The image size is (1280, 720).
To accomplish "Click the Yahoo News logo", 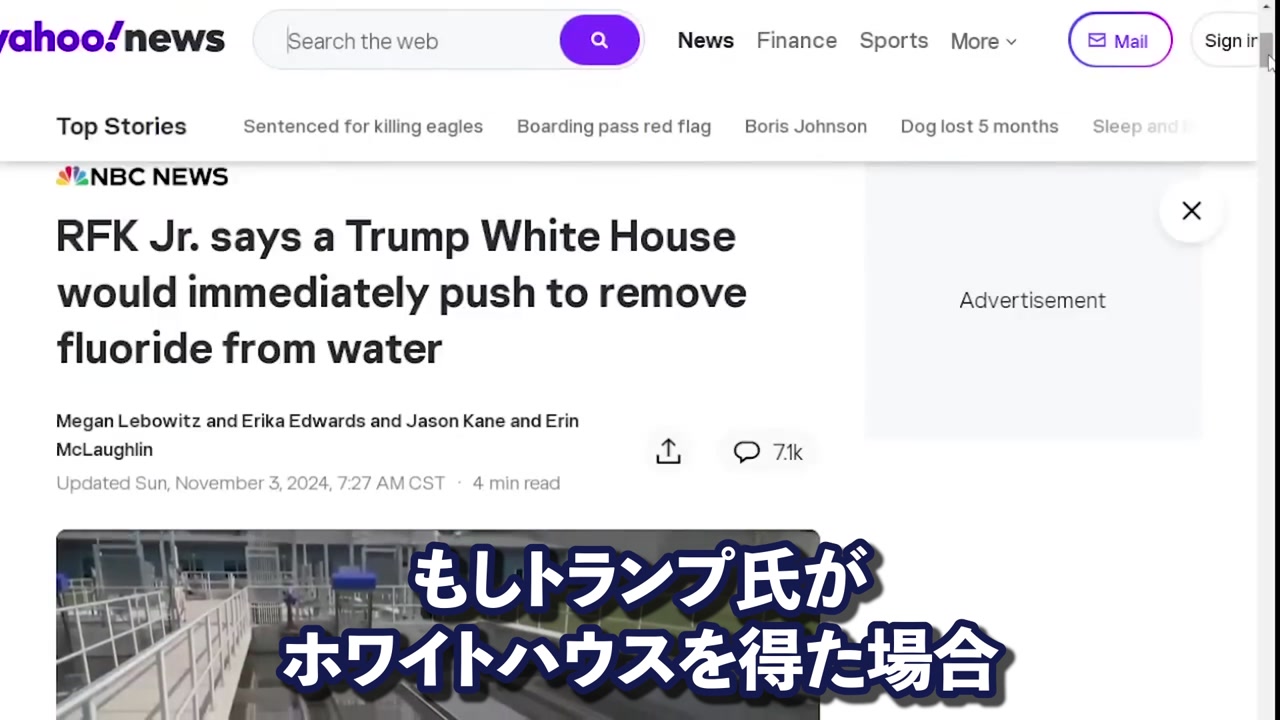I will [x=112, y=39].
